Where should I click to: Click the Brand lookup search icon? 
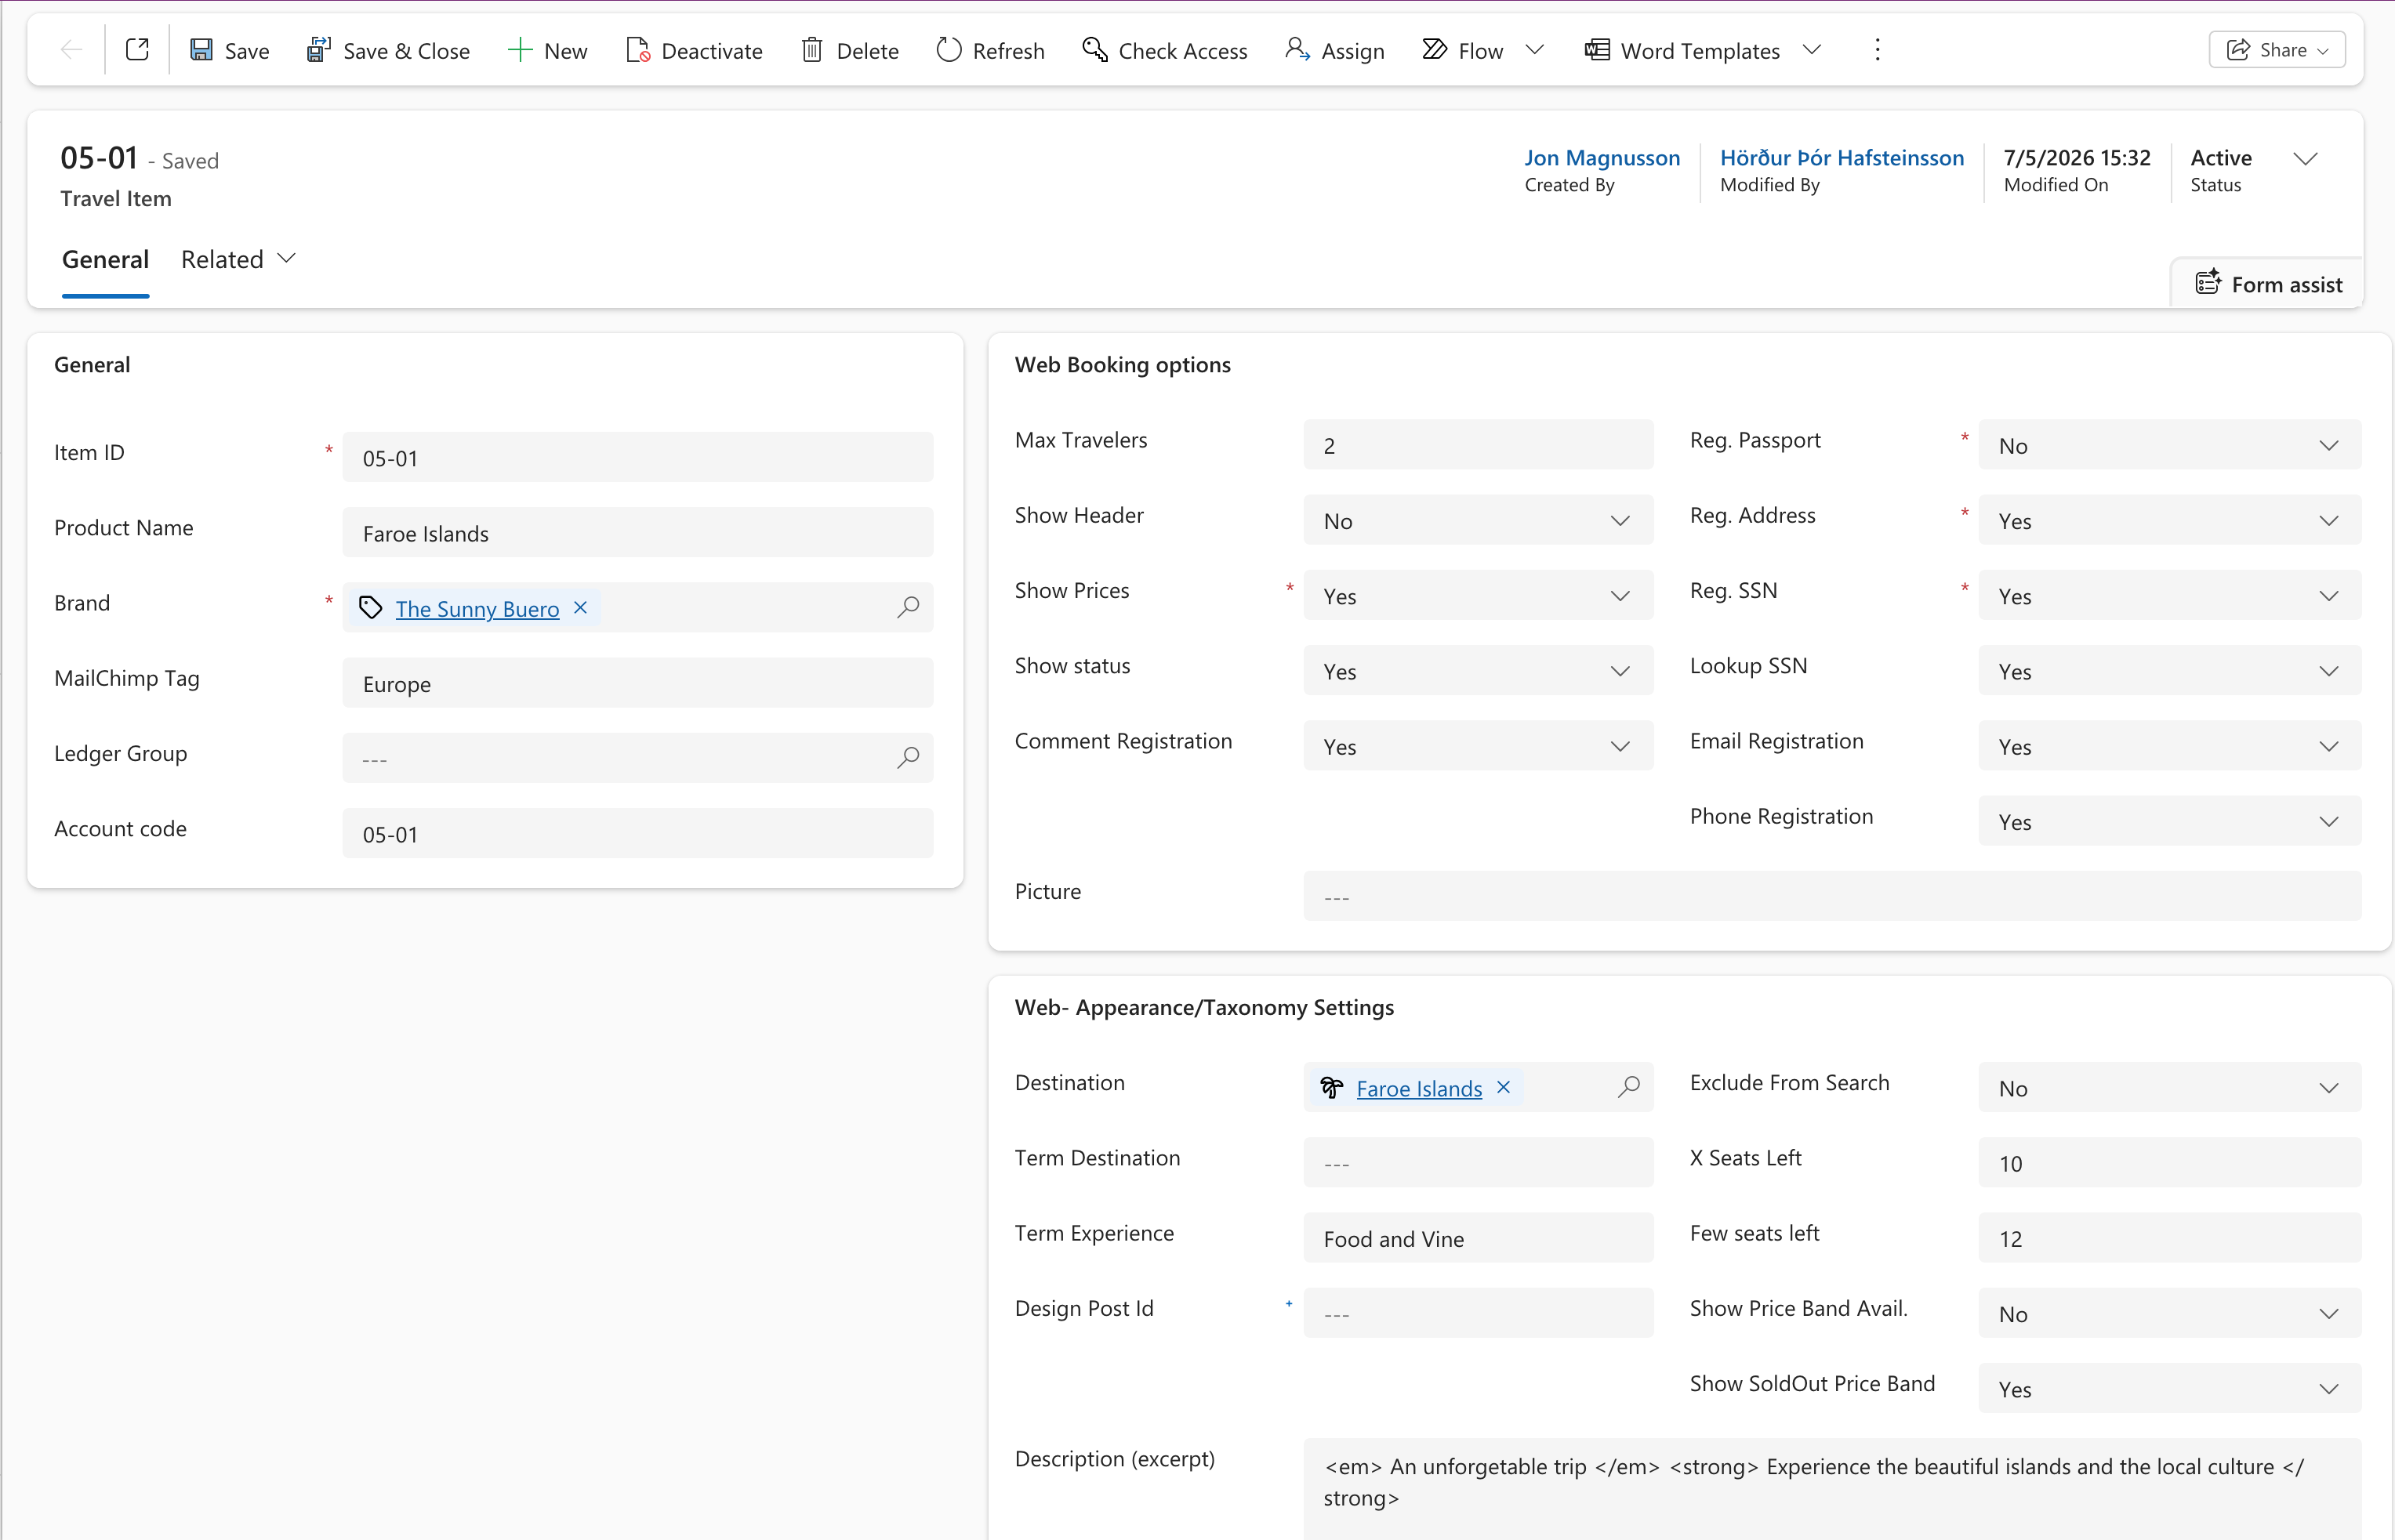tap(908, 607)
